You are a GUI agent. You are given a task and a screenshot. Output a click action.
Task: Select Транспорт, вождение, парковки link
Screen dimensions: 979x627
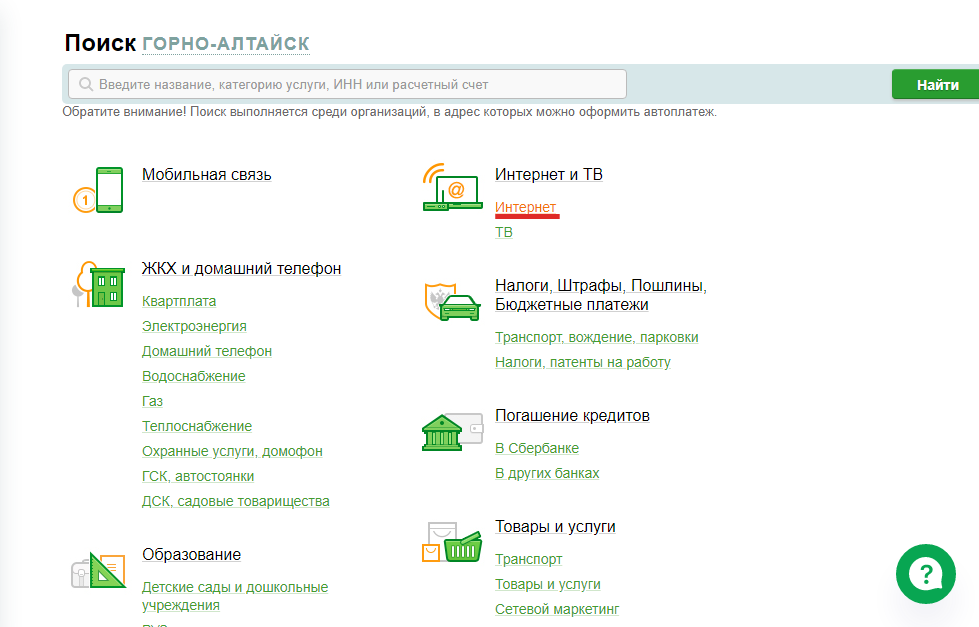[597, 337]
